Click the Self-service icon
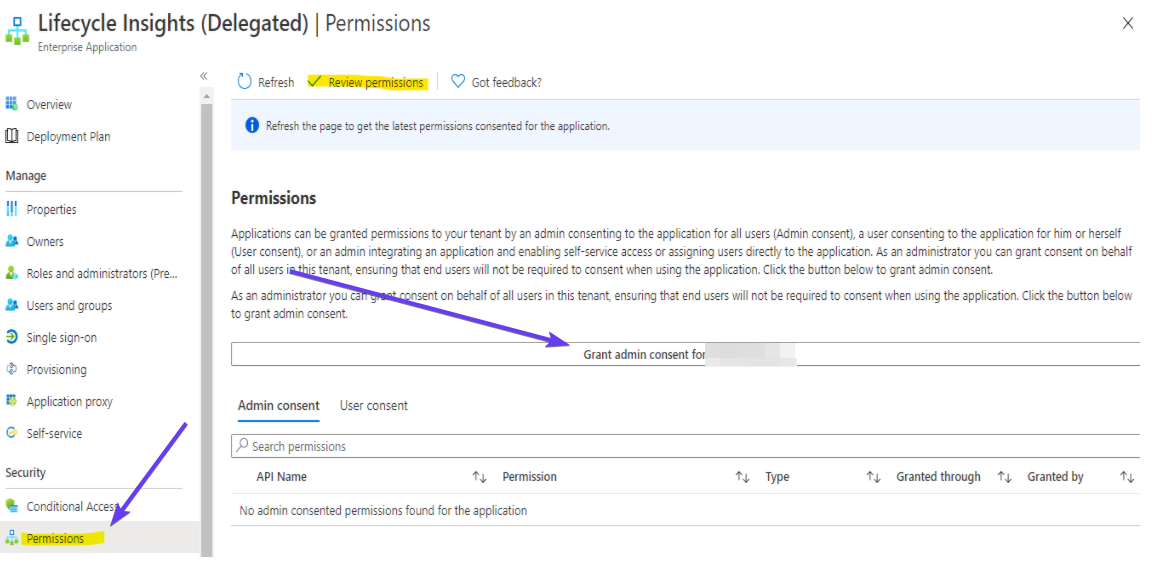1162x562 pixels. click(x=11, y=433)
